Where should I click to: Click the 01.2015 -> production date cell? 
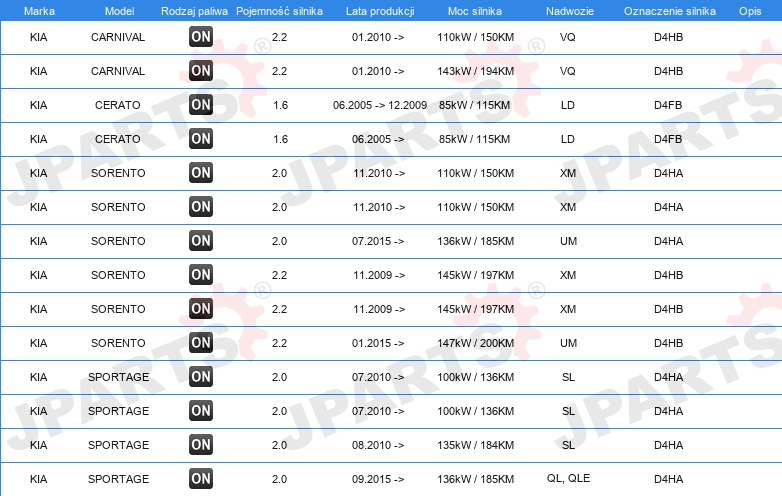pyautogui.click(x=378, y=343)
